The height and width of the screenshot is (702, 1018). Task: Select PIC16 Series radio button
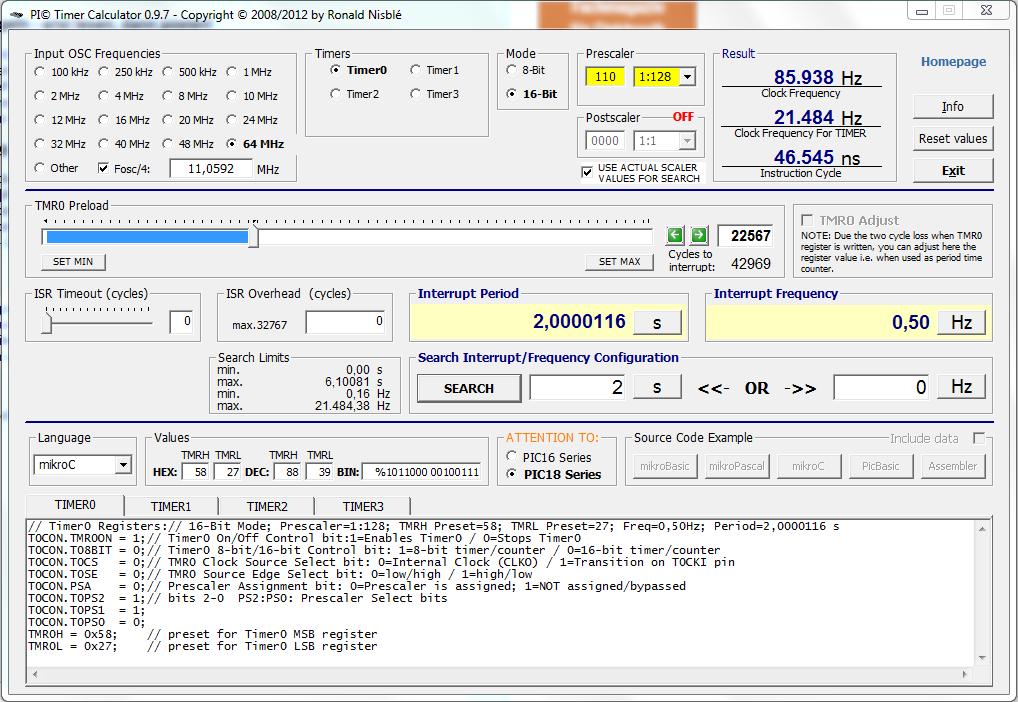(x=512, y=457)
